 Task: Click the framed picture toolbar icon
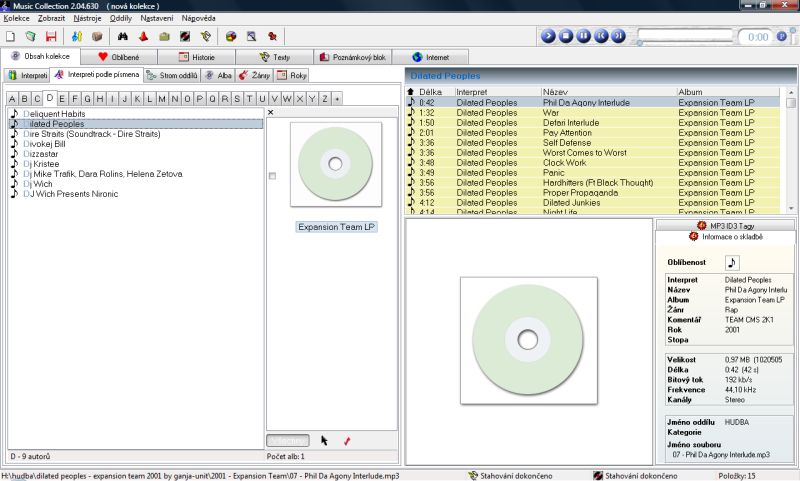(252, 37)
